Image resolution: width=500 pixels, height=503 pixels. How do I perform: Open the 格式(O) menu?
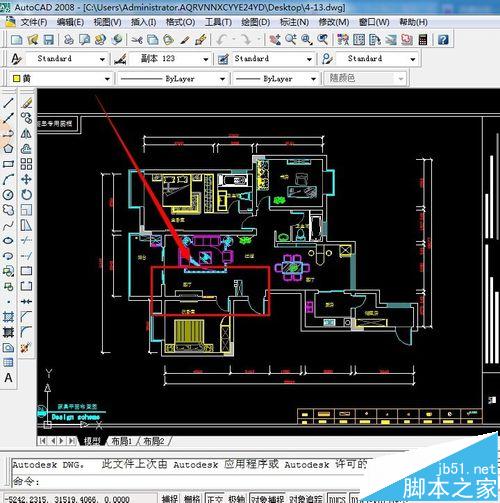pos(180,22)
